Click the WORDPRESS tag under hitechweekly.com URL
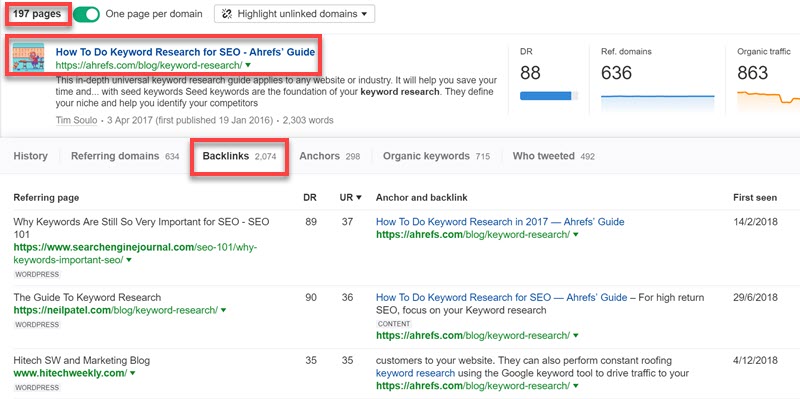This screenshot has height=399, width=800. point(37,388)
